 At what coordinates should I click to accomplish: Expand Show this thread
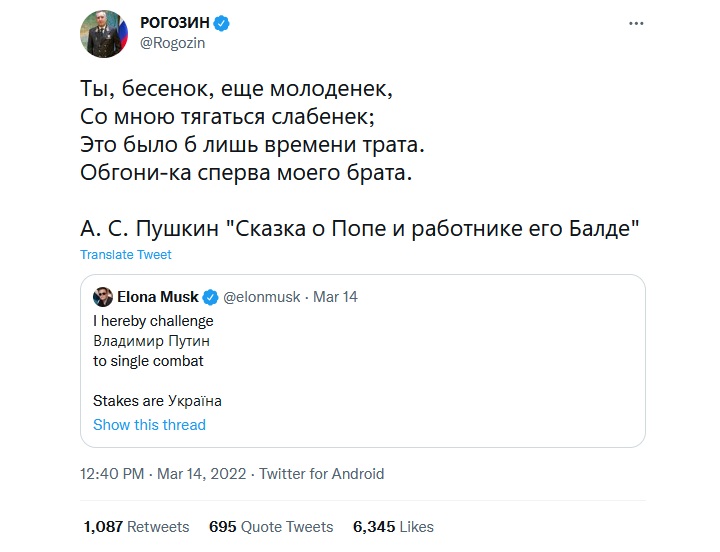(x=149, y=425)
